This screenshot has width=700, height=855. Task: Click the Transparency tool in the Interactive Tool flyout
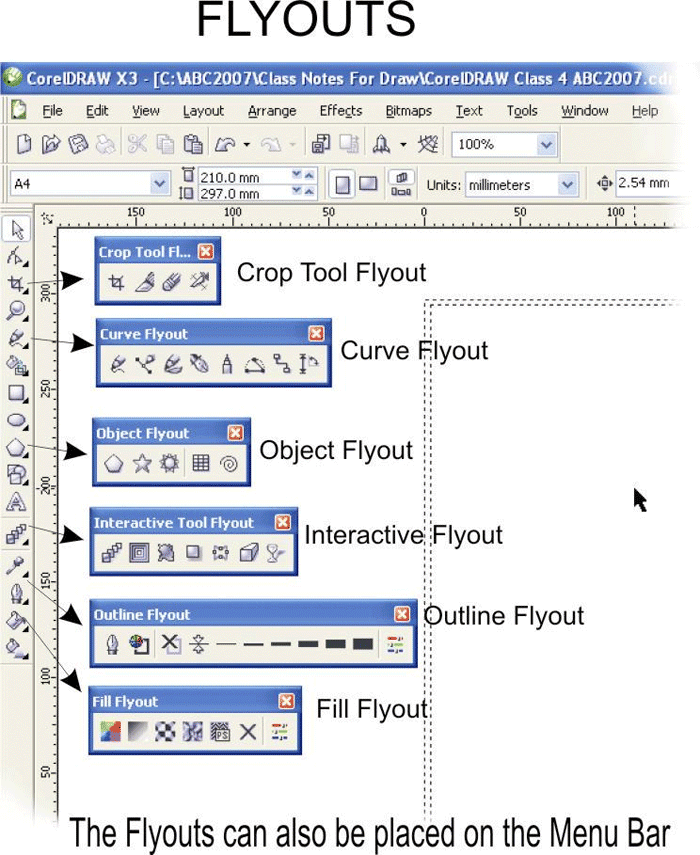275,553
